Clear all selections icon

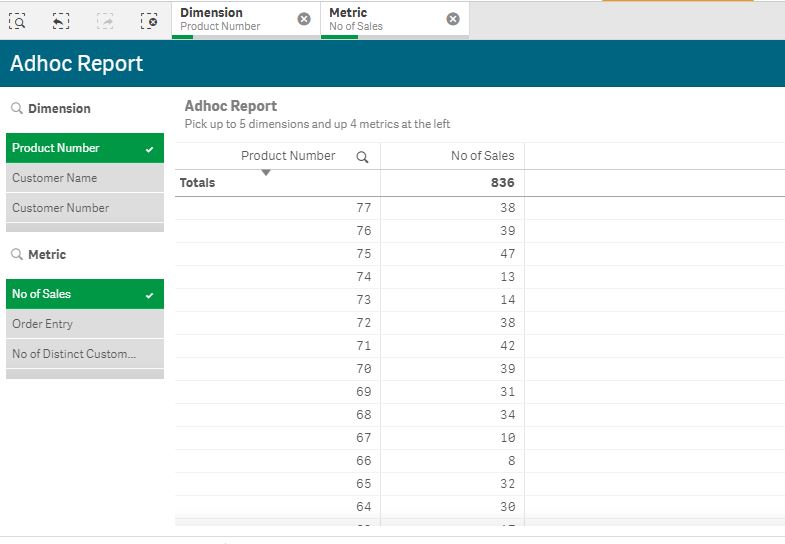[149, 20]
